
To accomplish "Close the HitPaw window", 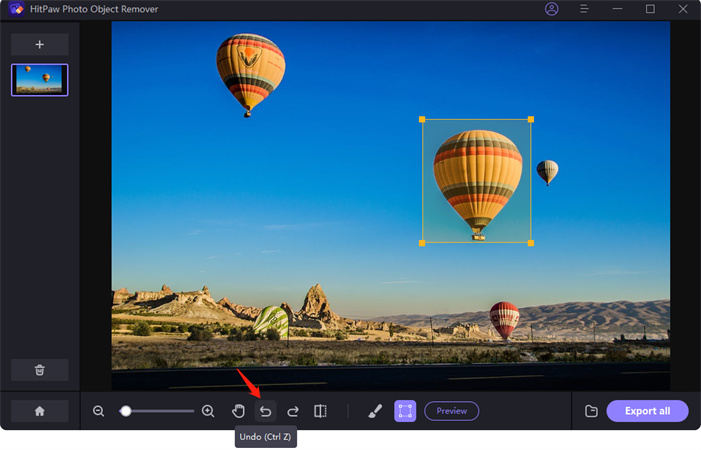I will (x=683, y=9).
